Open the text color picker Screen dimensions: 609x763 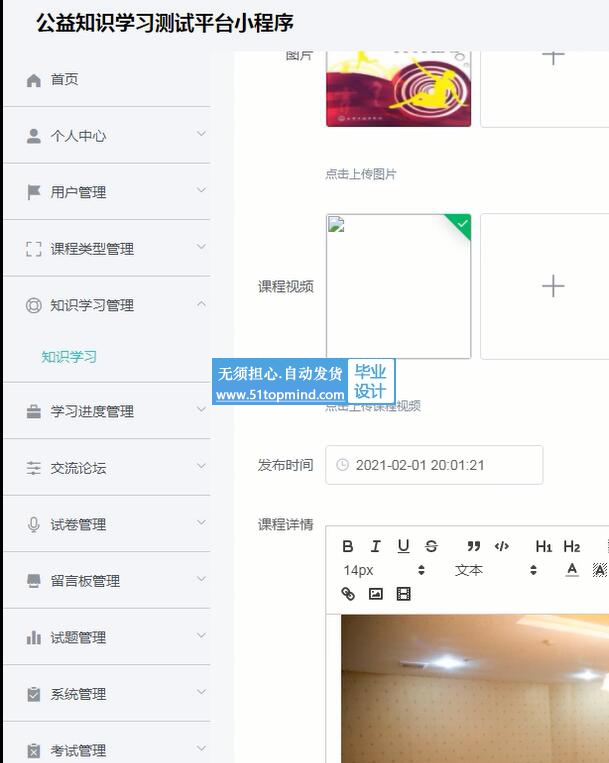(x=572, y=570)
